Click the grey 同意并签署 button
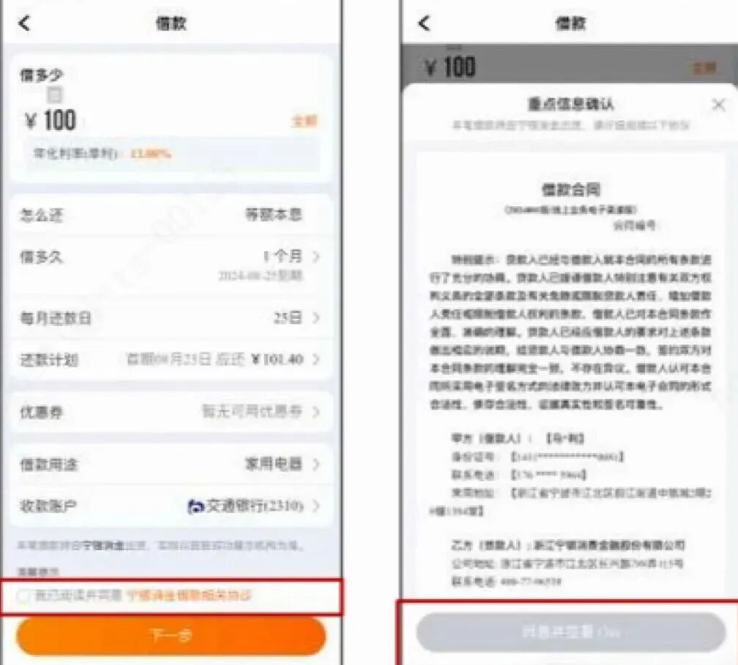Screen dimensions: 738x665 (570, 632)
